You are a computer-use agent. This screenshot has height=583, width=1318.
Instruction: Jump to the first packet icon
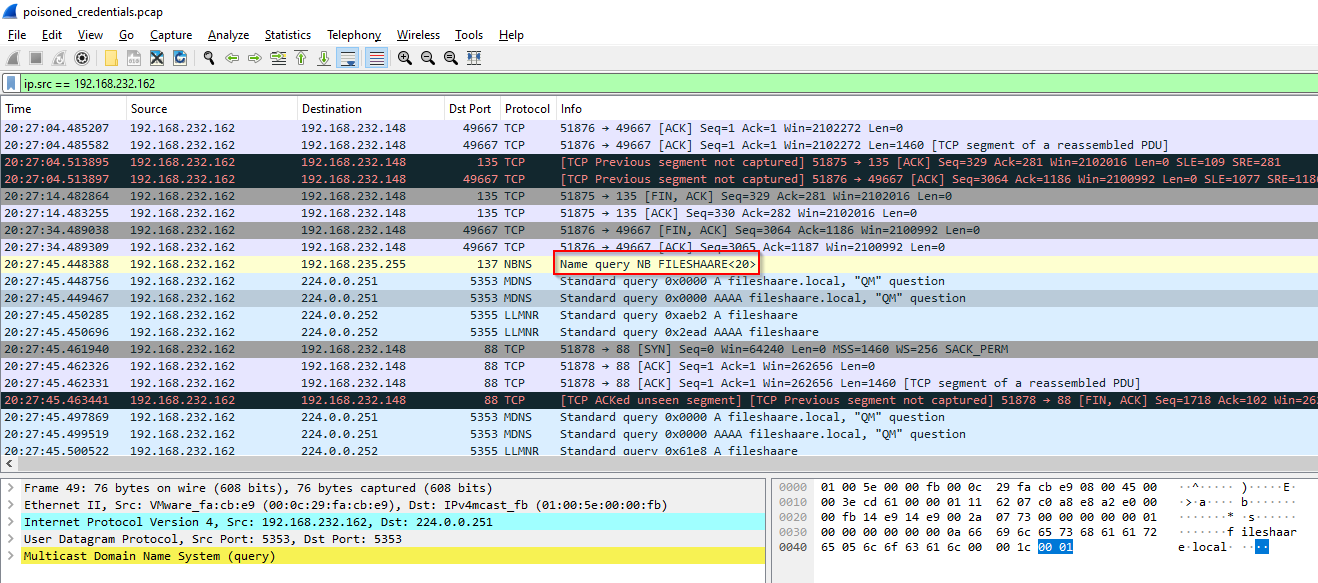(301, 58)
